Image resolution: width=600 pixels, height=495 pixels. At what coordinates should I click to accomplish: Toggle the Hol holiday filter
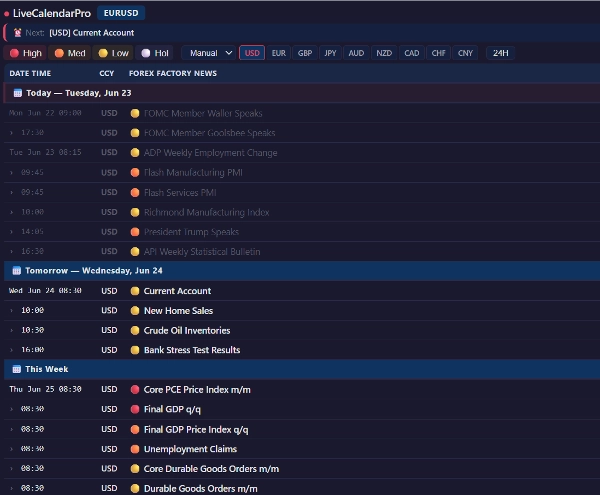point(155,53)
